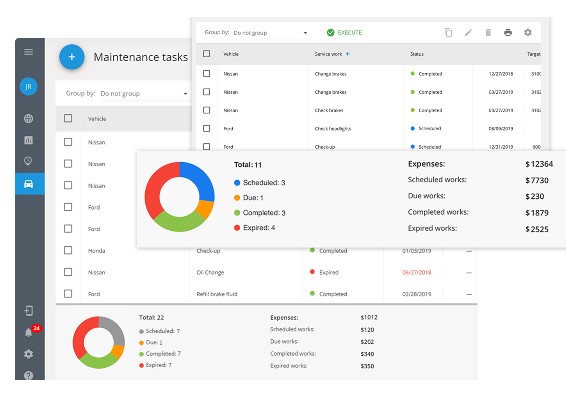
Task: Click the '$2525' expired works value
Action: click(537, 229)
